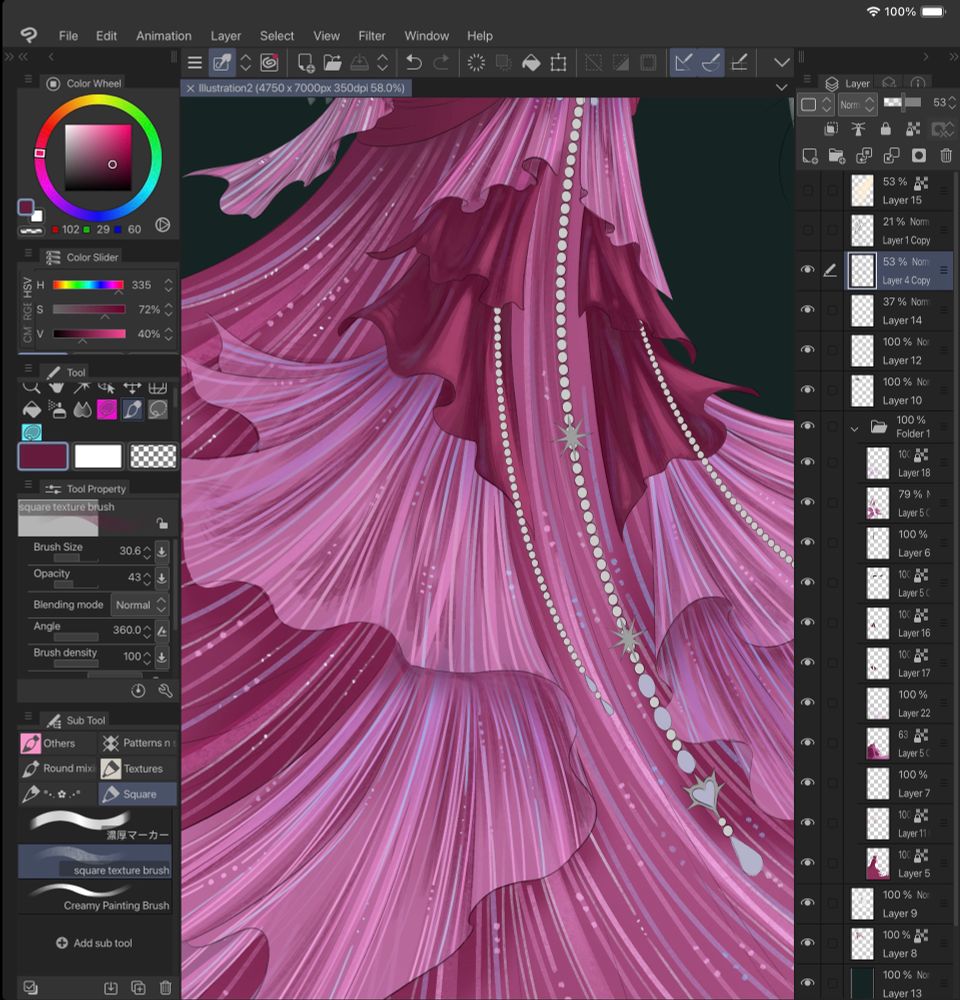
Task: Collapse Folder 1 in the layer list
Action: coord(854,428)
